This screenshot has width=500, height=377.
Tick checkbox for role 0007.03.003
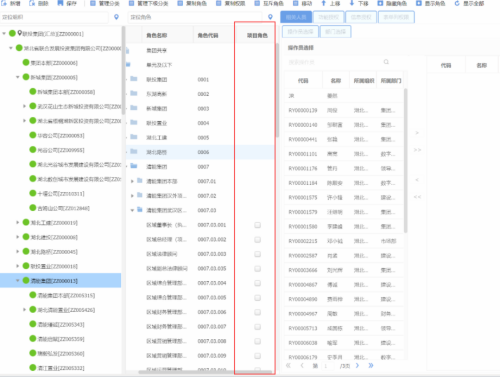coord(257,254)
